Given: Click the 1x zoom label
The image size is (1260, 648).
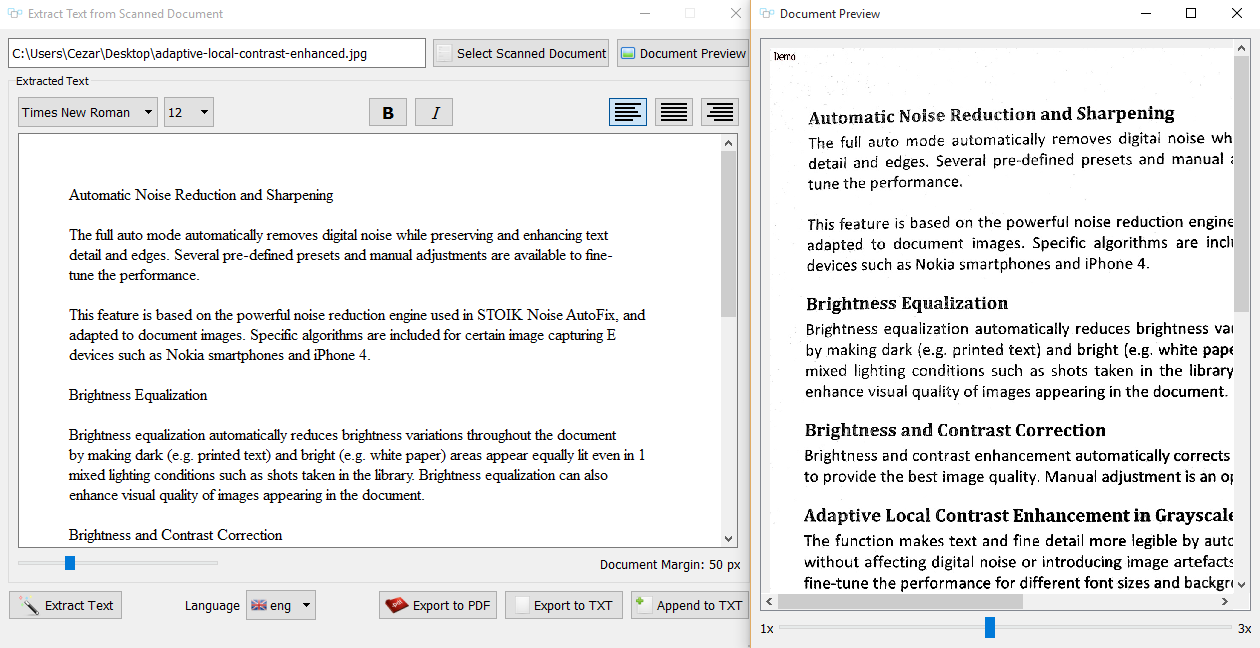Looking at the screenshot, I should 767,628.
